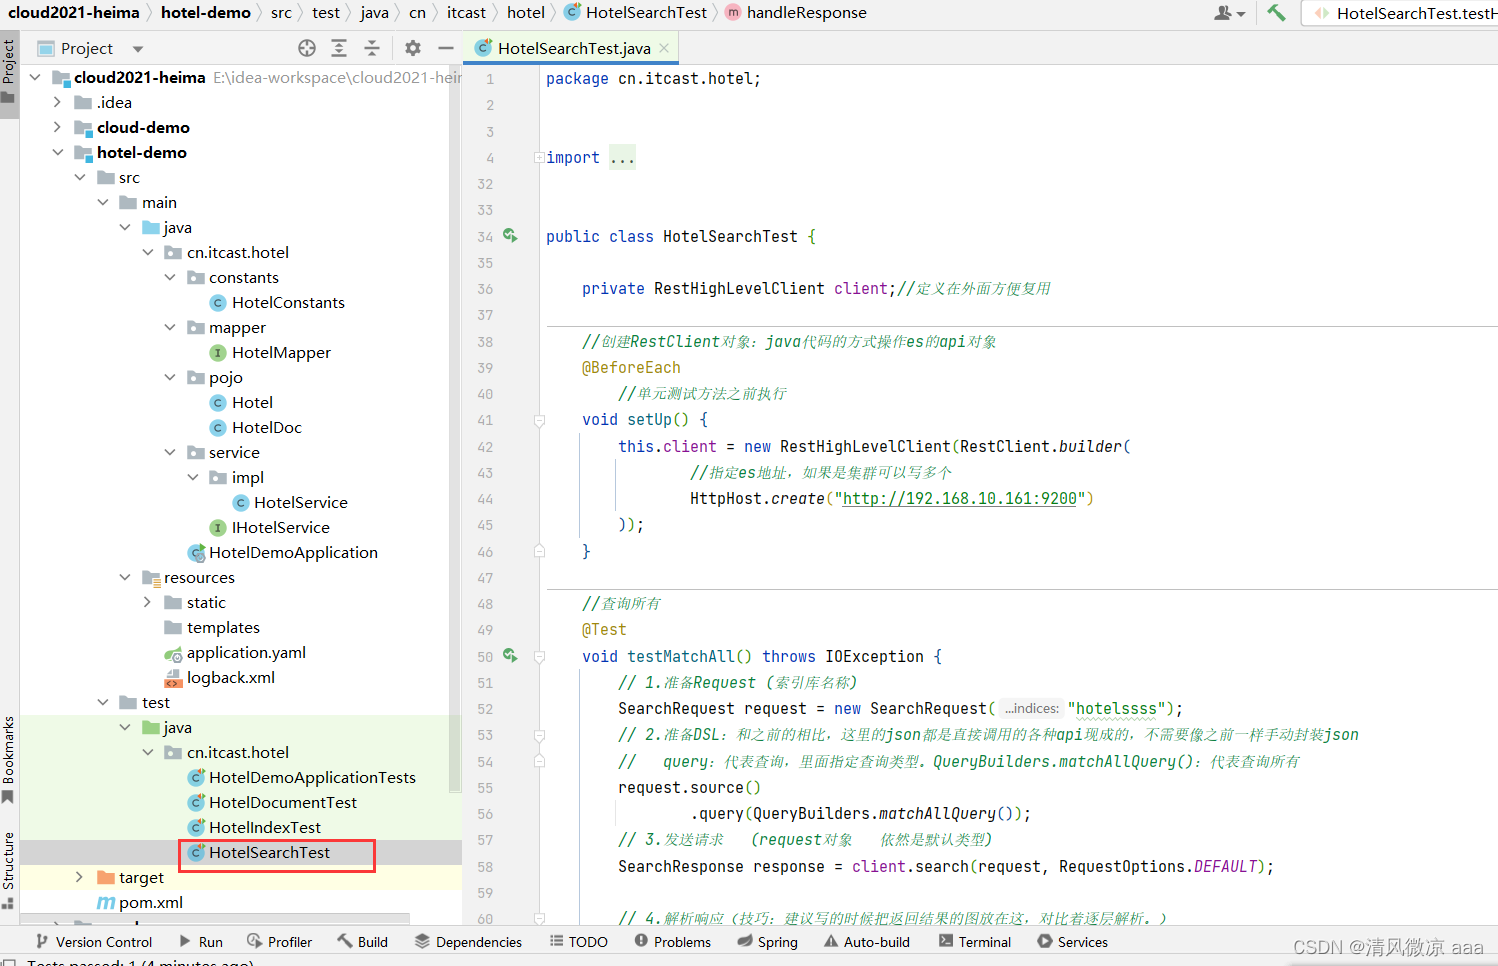Click the Build hammer icon in top toolbar
This screenshot has width=1498, height=966.
1276,13
